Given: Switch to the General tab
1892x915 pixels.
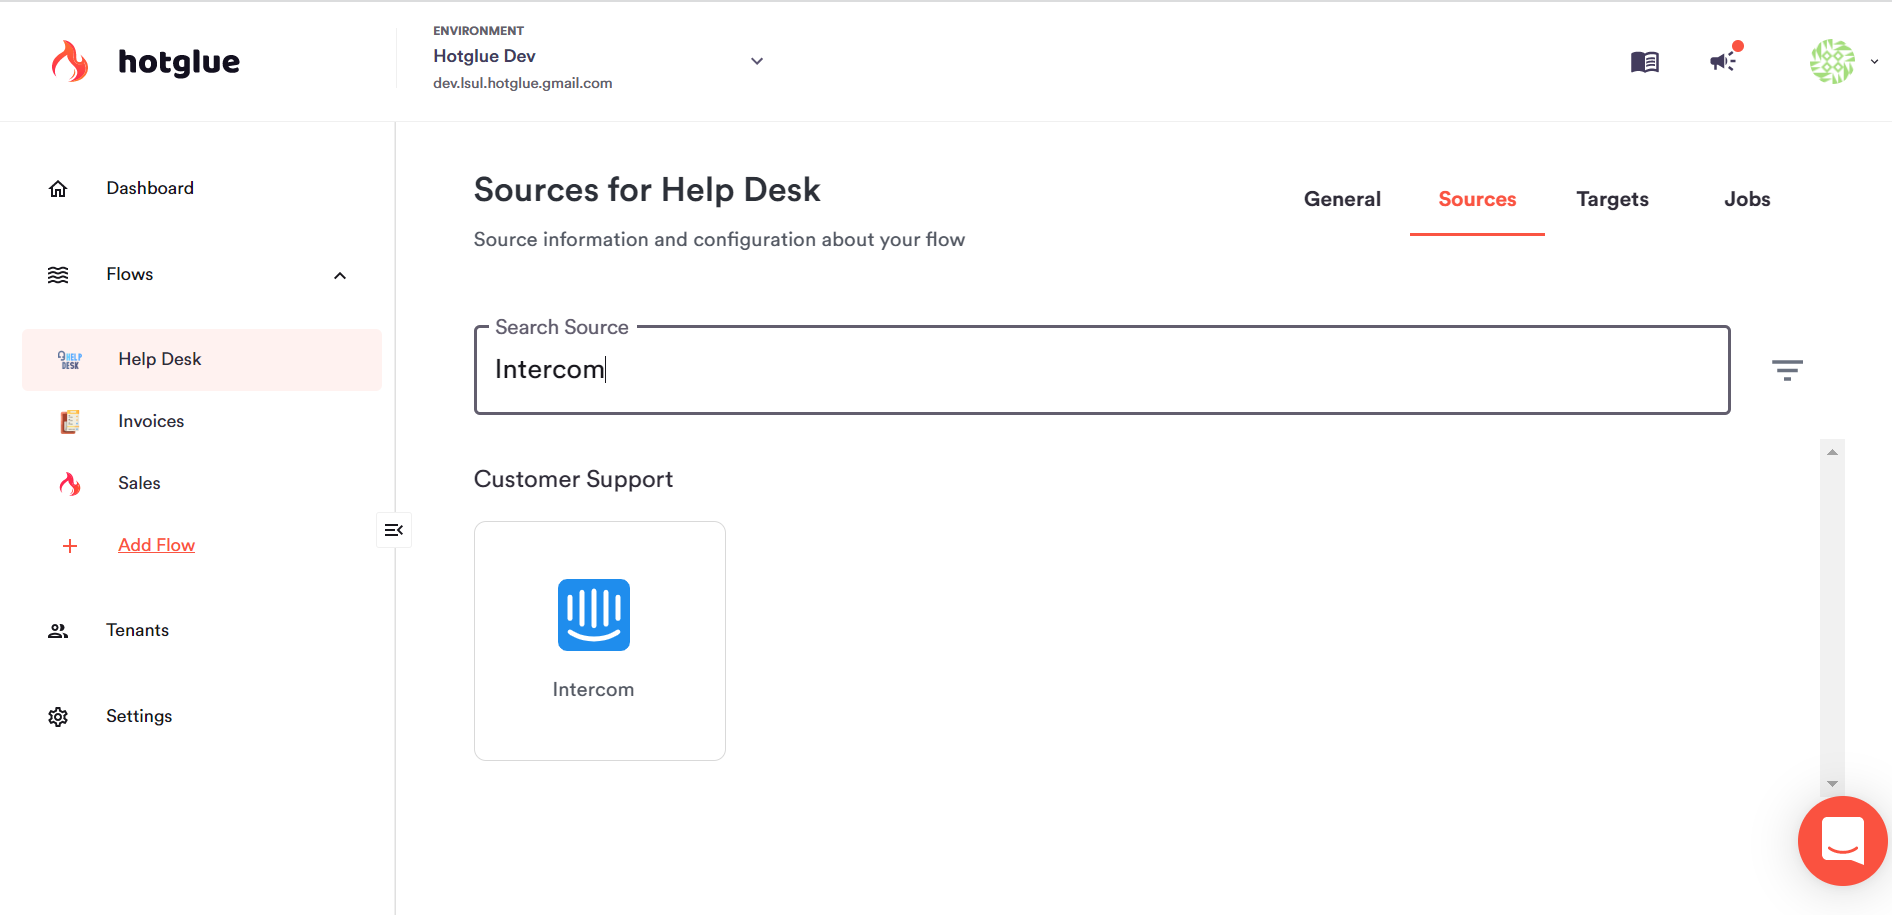Looking at the screenshot, I should coord(1342,199).
